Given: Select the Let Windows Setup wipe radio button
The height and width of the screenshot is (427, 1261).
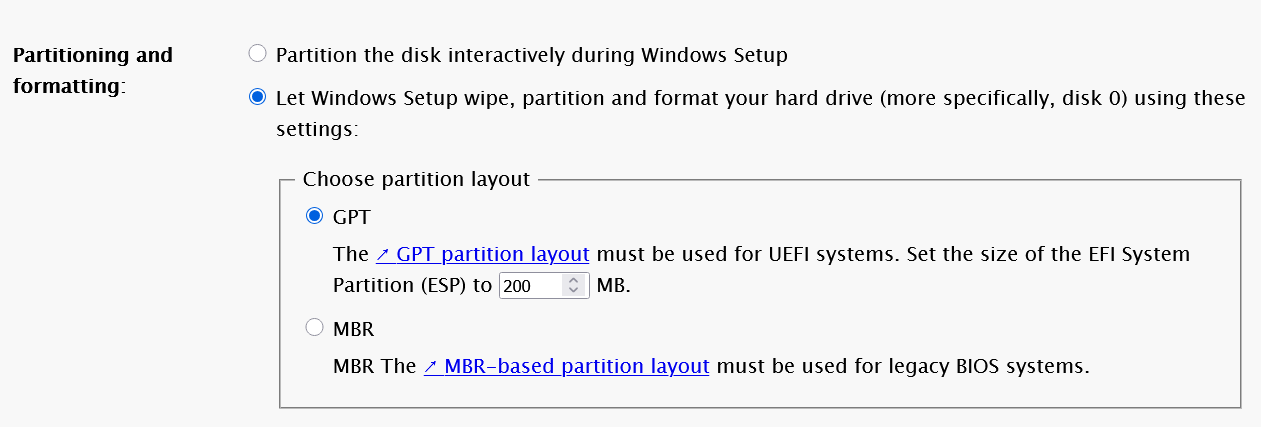Looking at the screenshot, I should pos(257,97).
